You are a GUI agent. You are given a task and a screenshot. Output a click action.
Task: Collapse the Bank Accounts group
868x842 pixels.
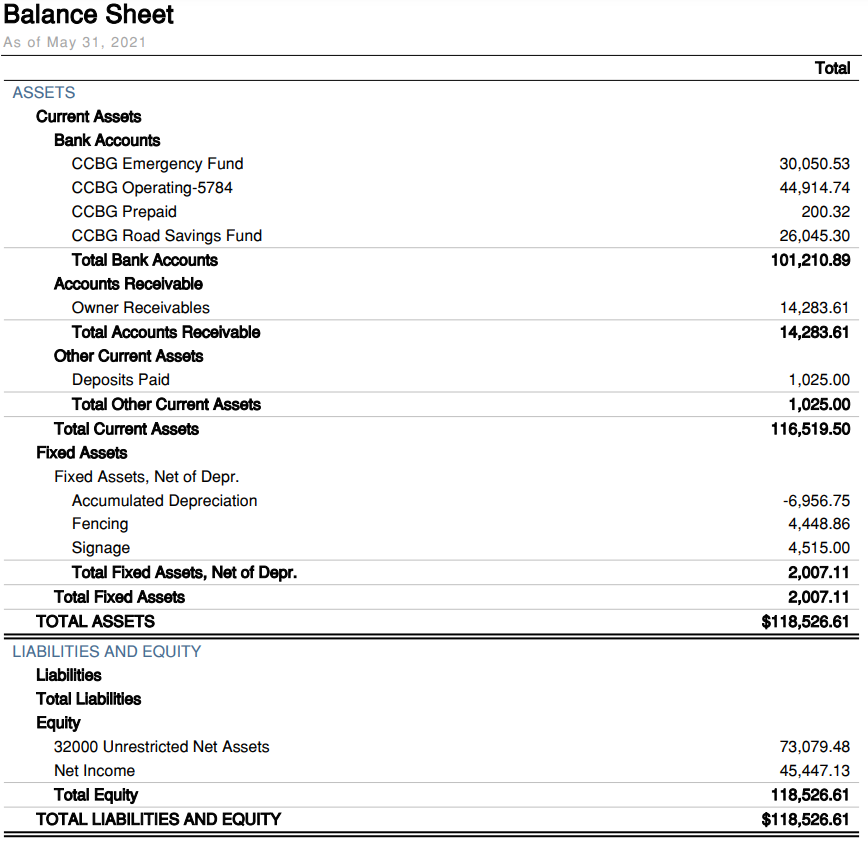click(x=107, y=140)
